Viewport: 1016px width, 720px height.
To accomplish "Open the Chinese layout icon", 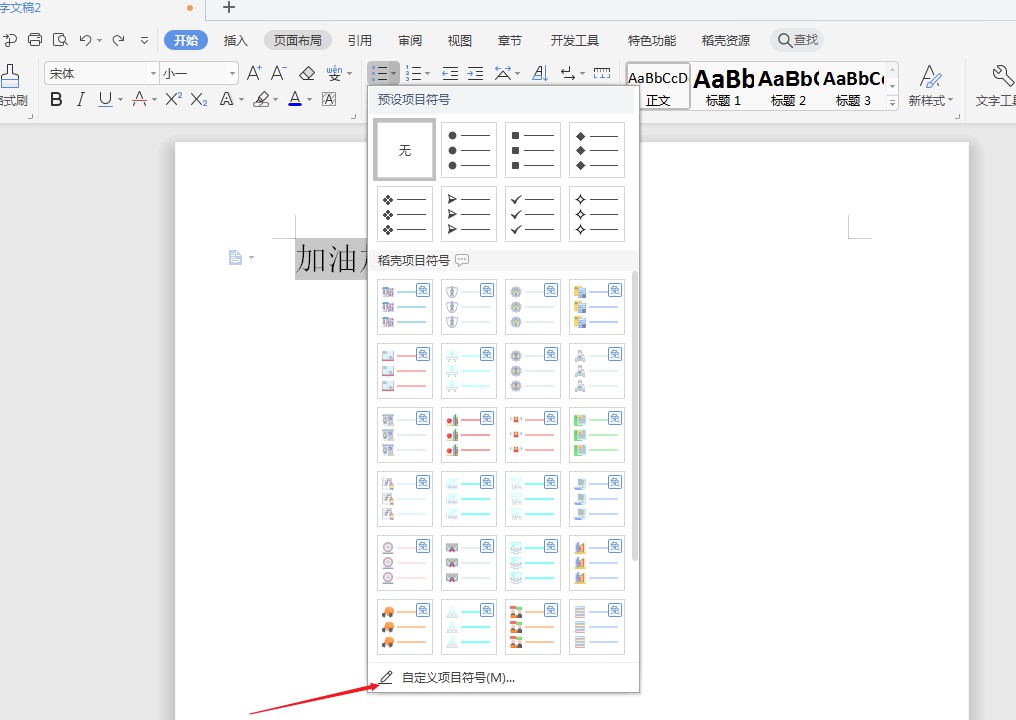I will [503, 73].
